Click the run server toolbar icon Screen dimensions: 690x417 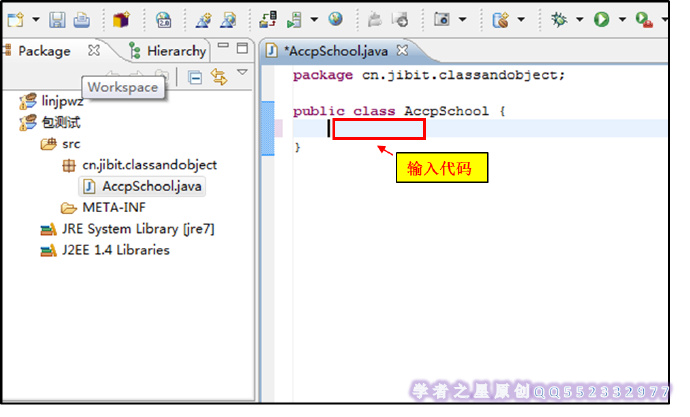pyautogui.click(x=294, y=20)
